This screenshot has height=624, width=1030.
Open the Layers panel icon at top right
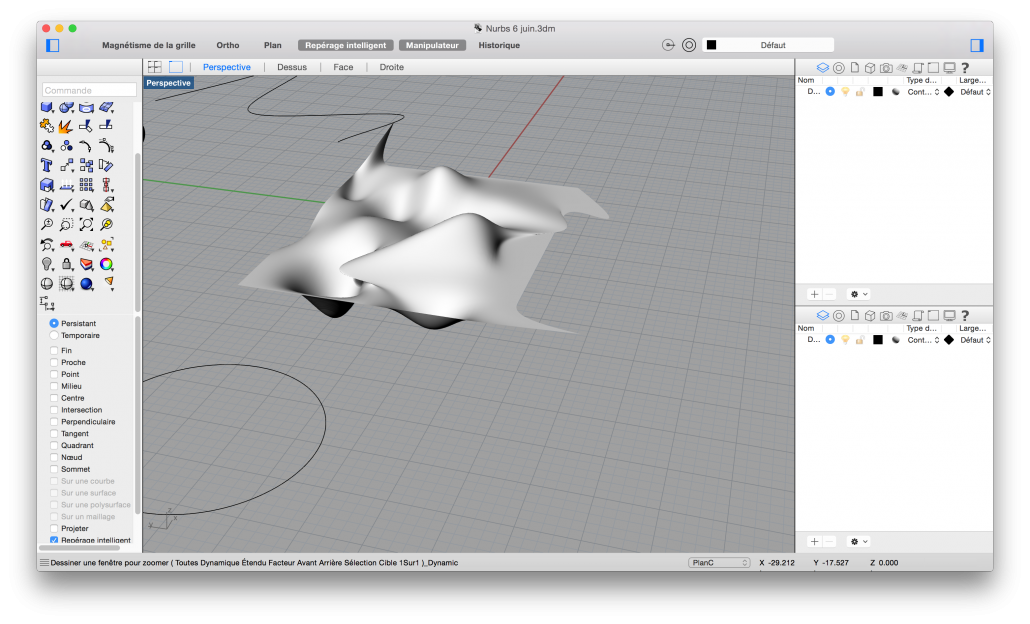click(x=822, y=67)
